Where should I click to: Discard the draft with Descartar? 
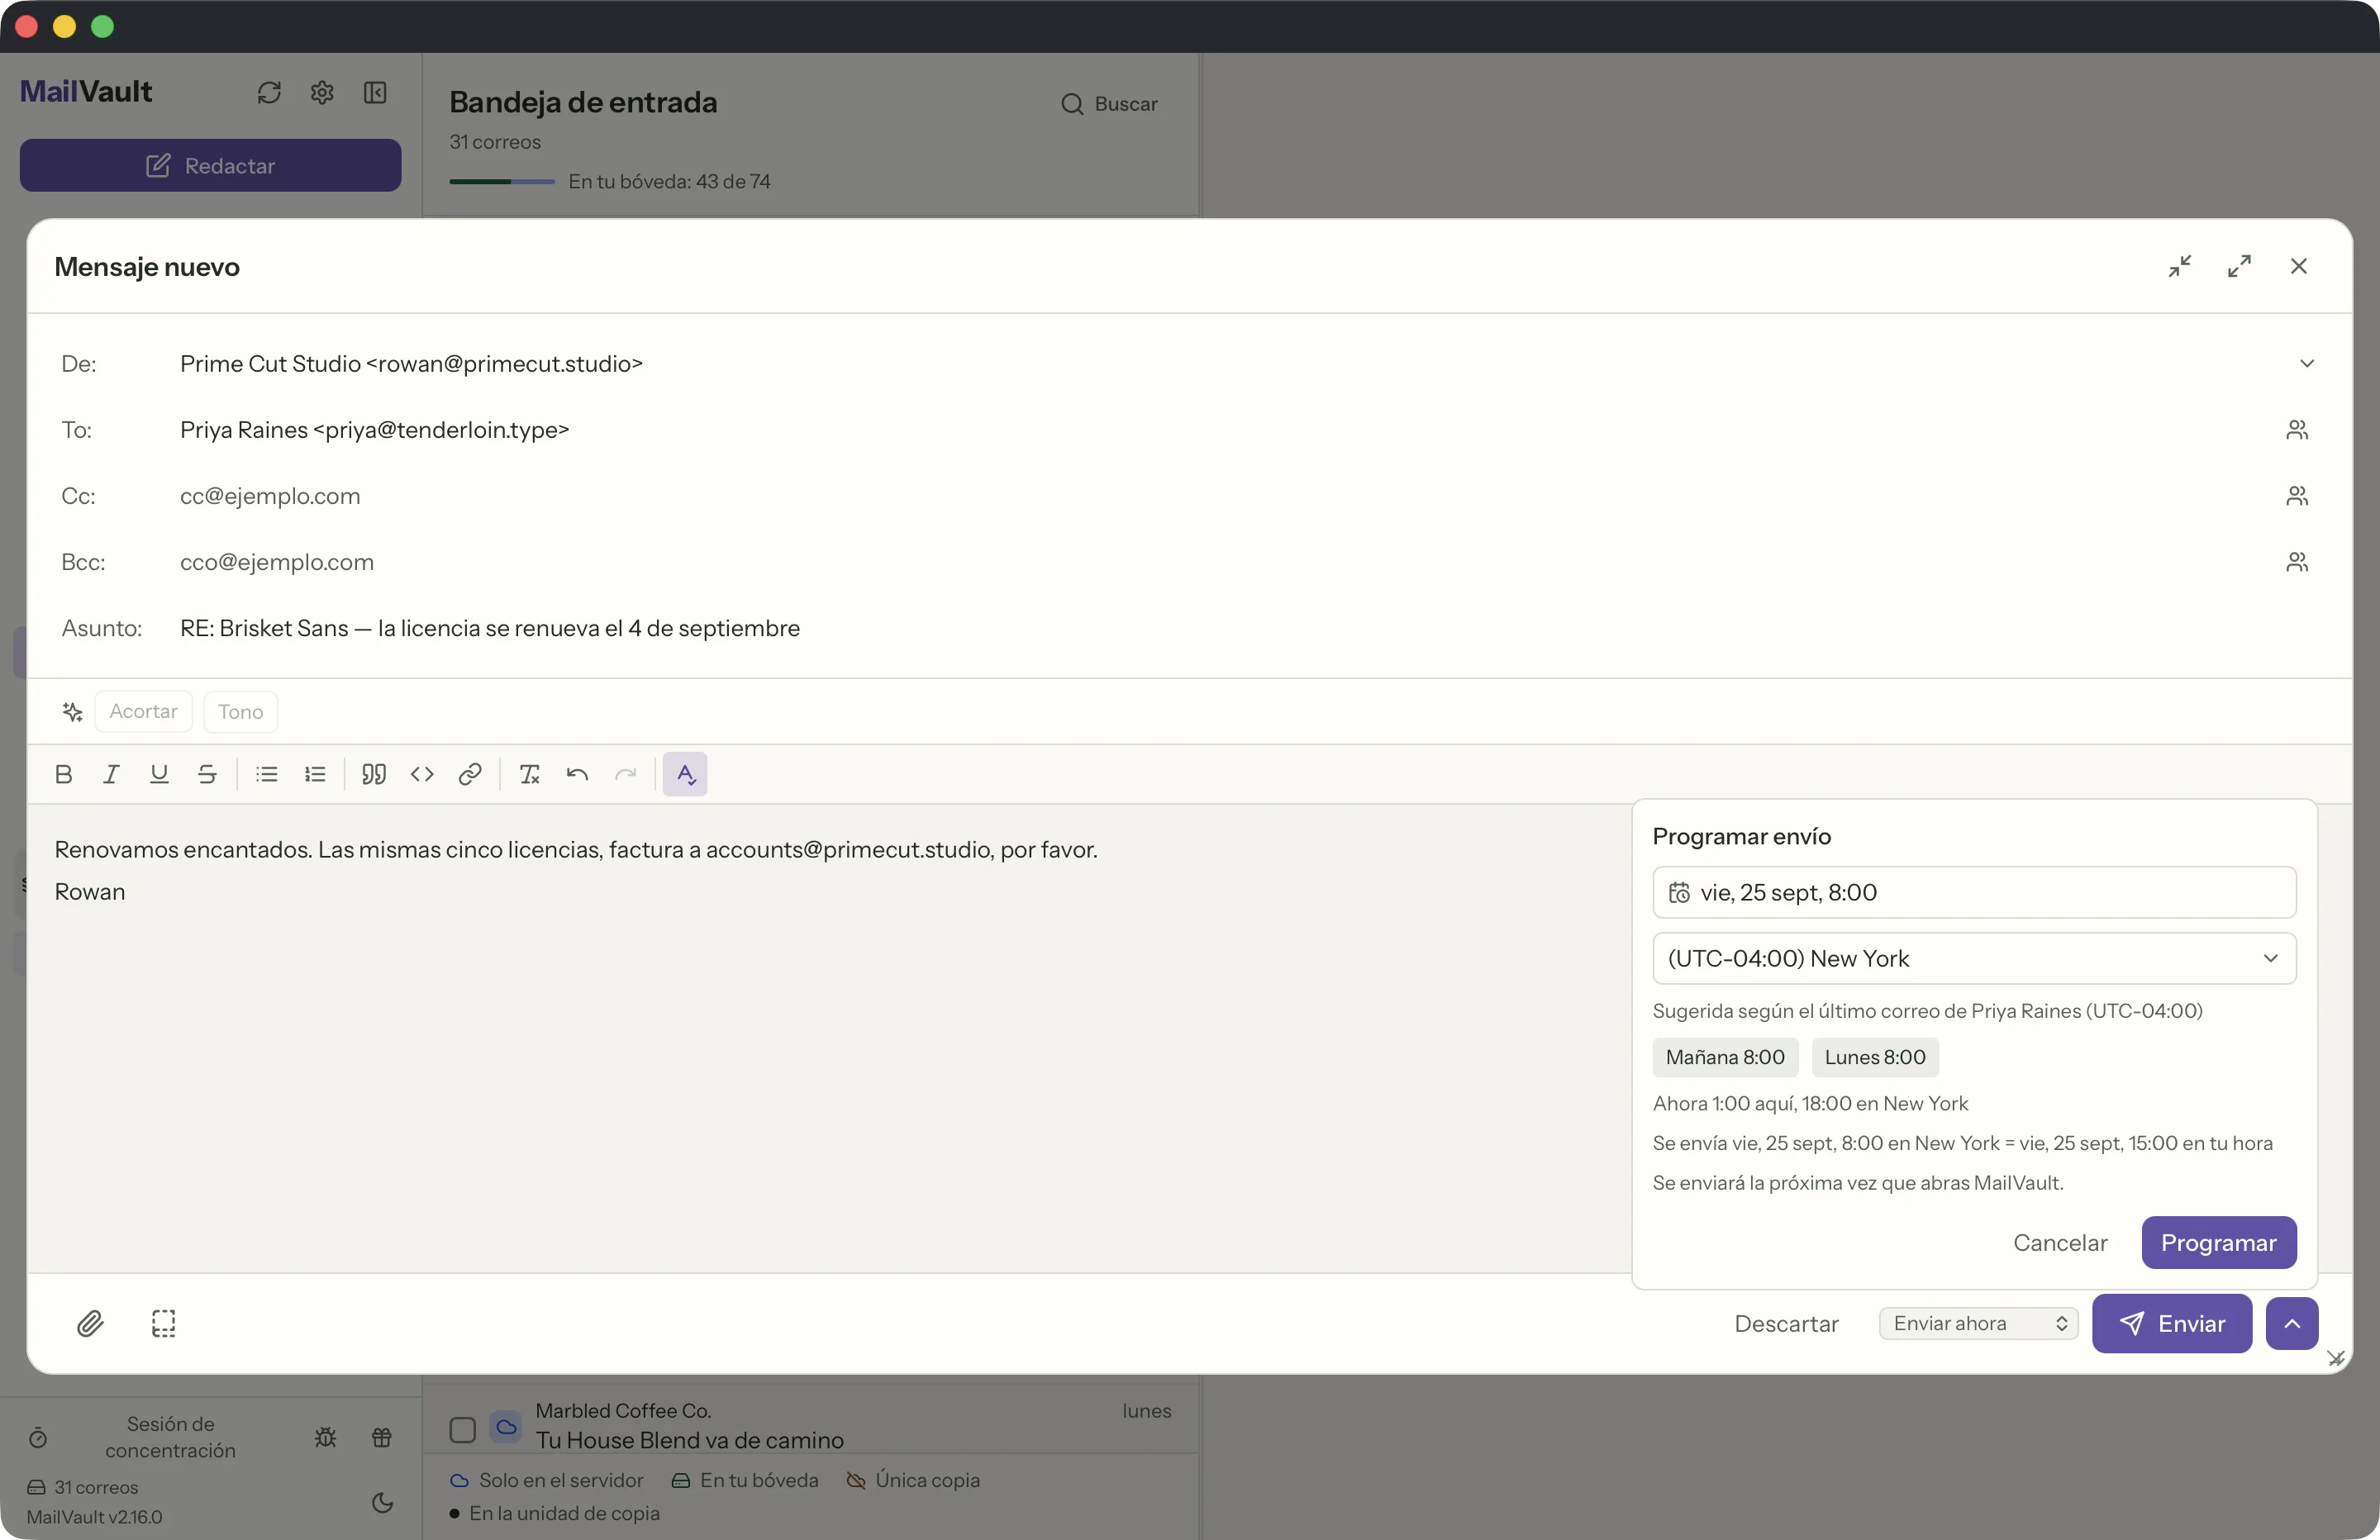coord(1786,1324)
